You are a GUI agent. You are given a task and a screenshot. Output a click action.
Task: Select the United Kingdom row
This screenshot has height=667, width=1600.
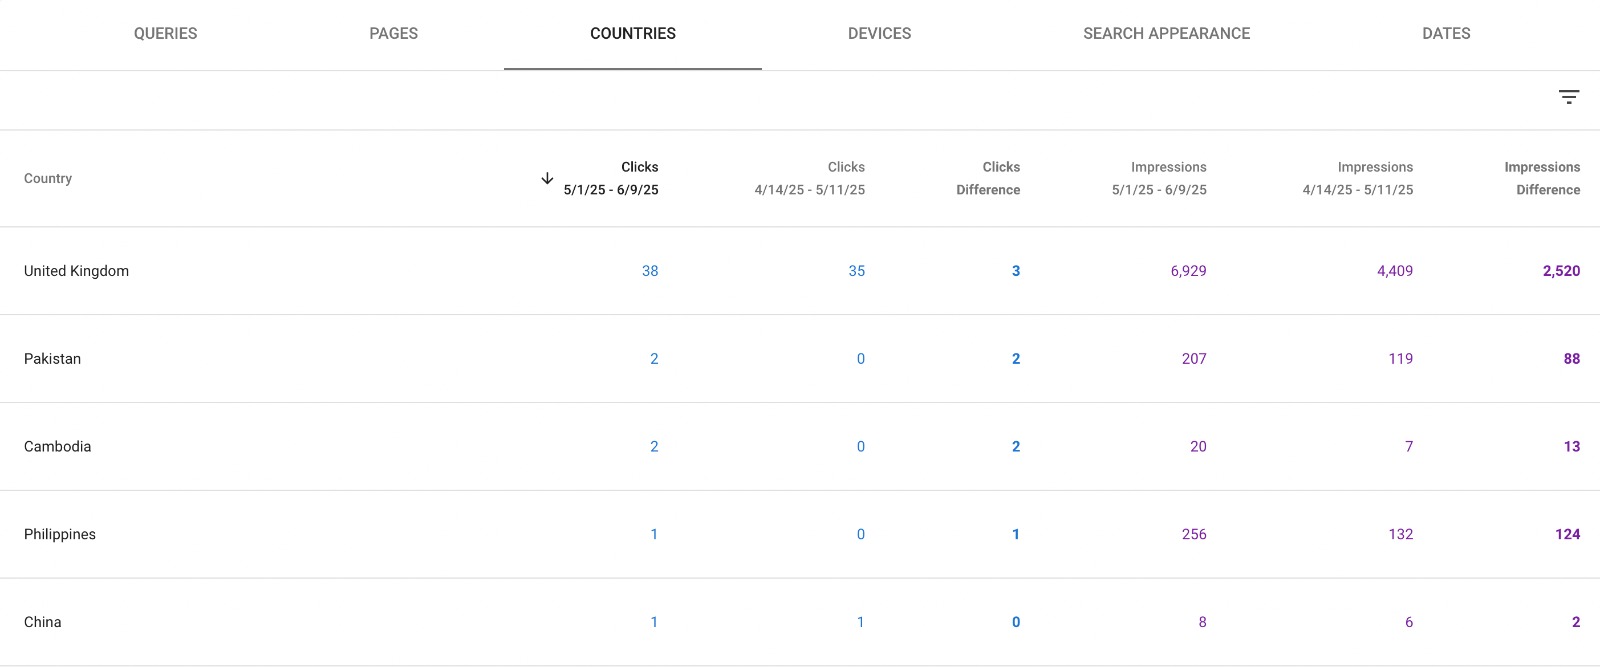(77, 271)
